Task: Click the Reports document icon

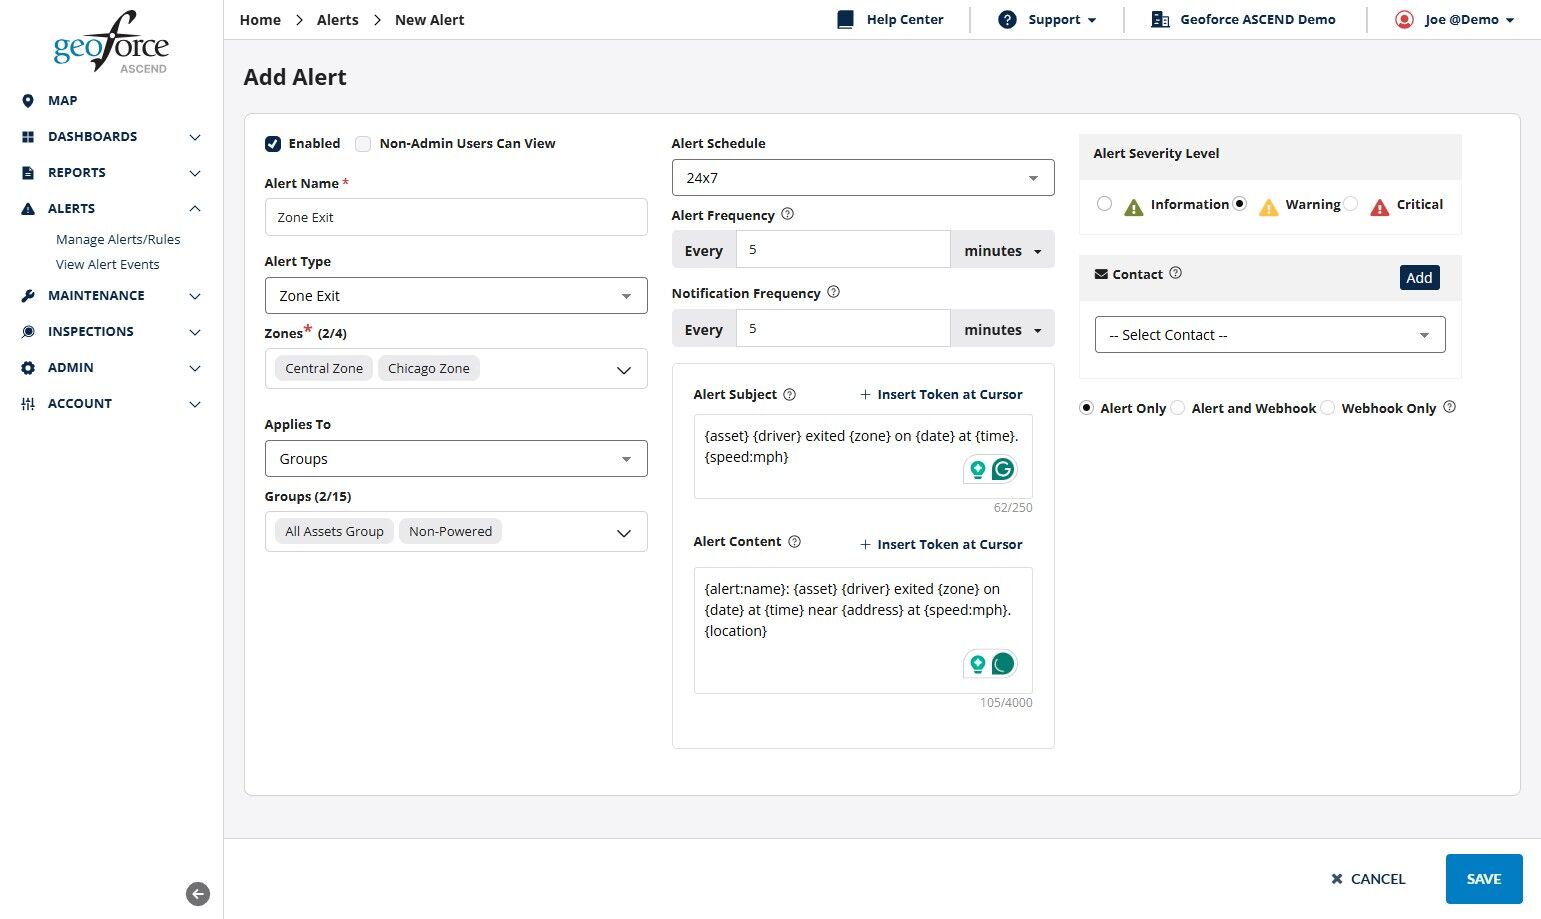Action: pyautogui.click(x=28, y=173)
